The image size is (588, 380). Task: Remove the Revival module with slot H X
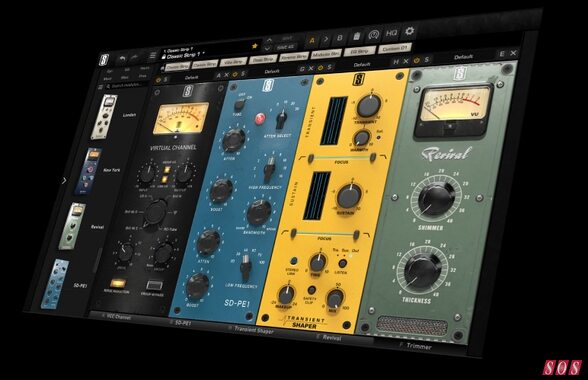[x=406, y=61]
